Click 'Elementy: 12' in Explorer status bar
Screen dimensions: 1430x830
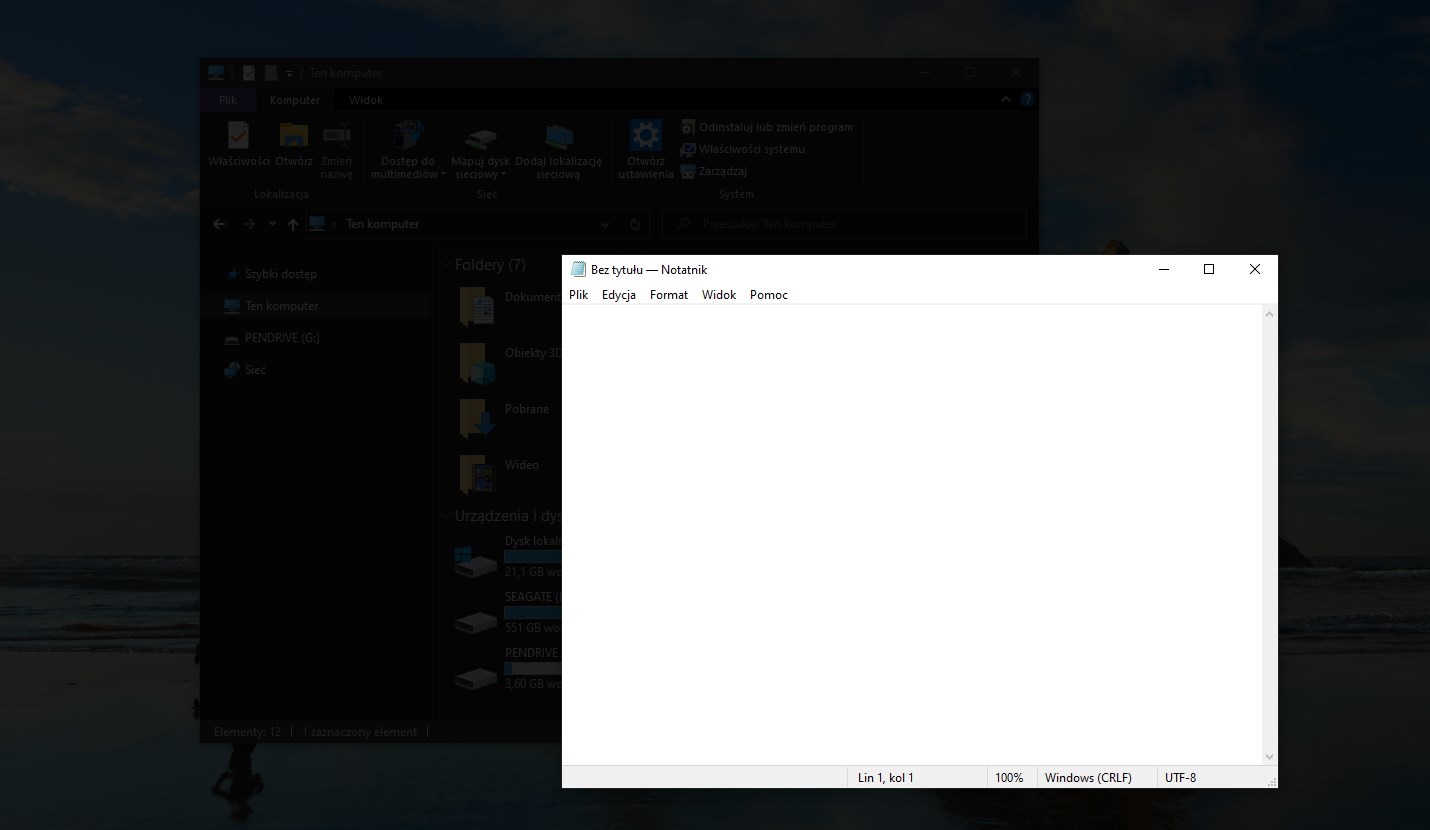point(247,732)
